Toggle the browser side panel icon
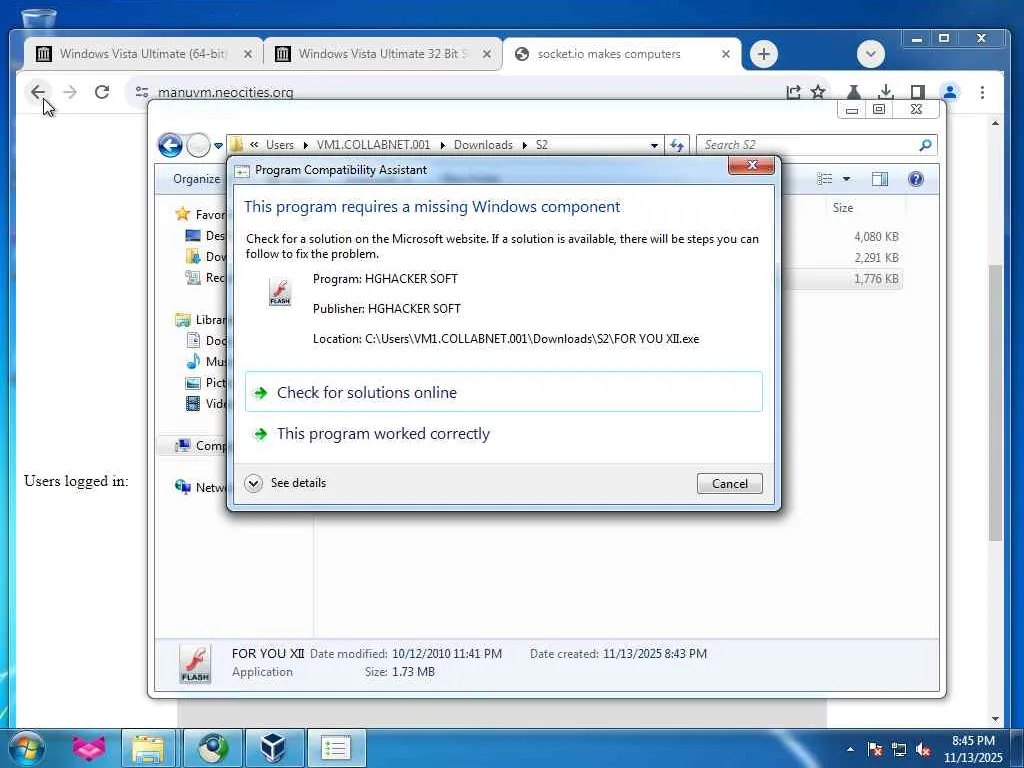 click(x=918, y=92)
